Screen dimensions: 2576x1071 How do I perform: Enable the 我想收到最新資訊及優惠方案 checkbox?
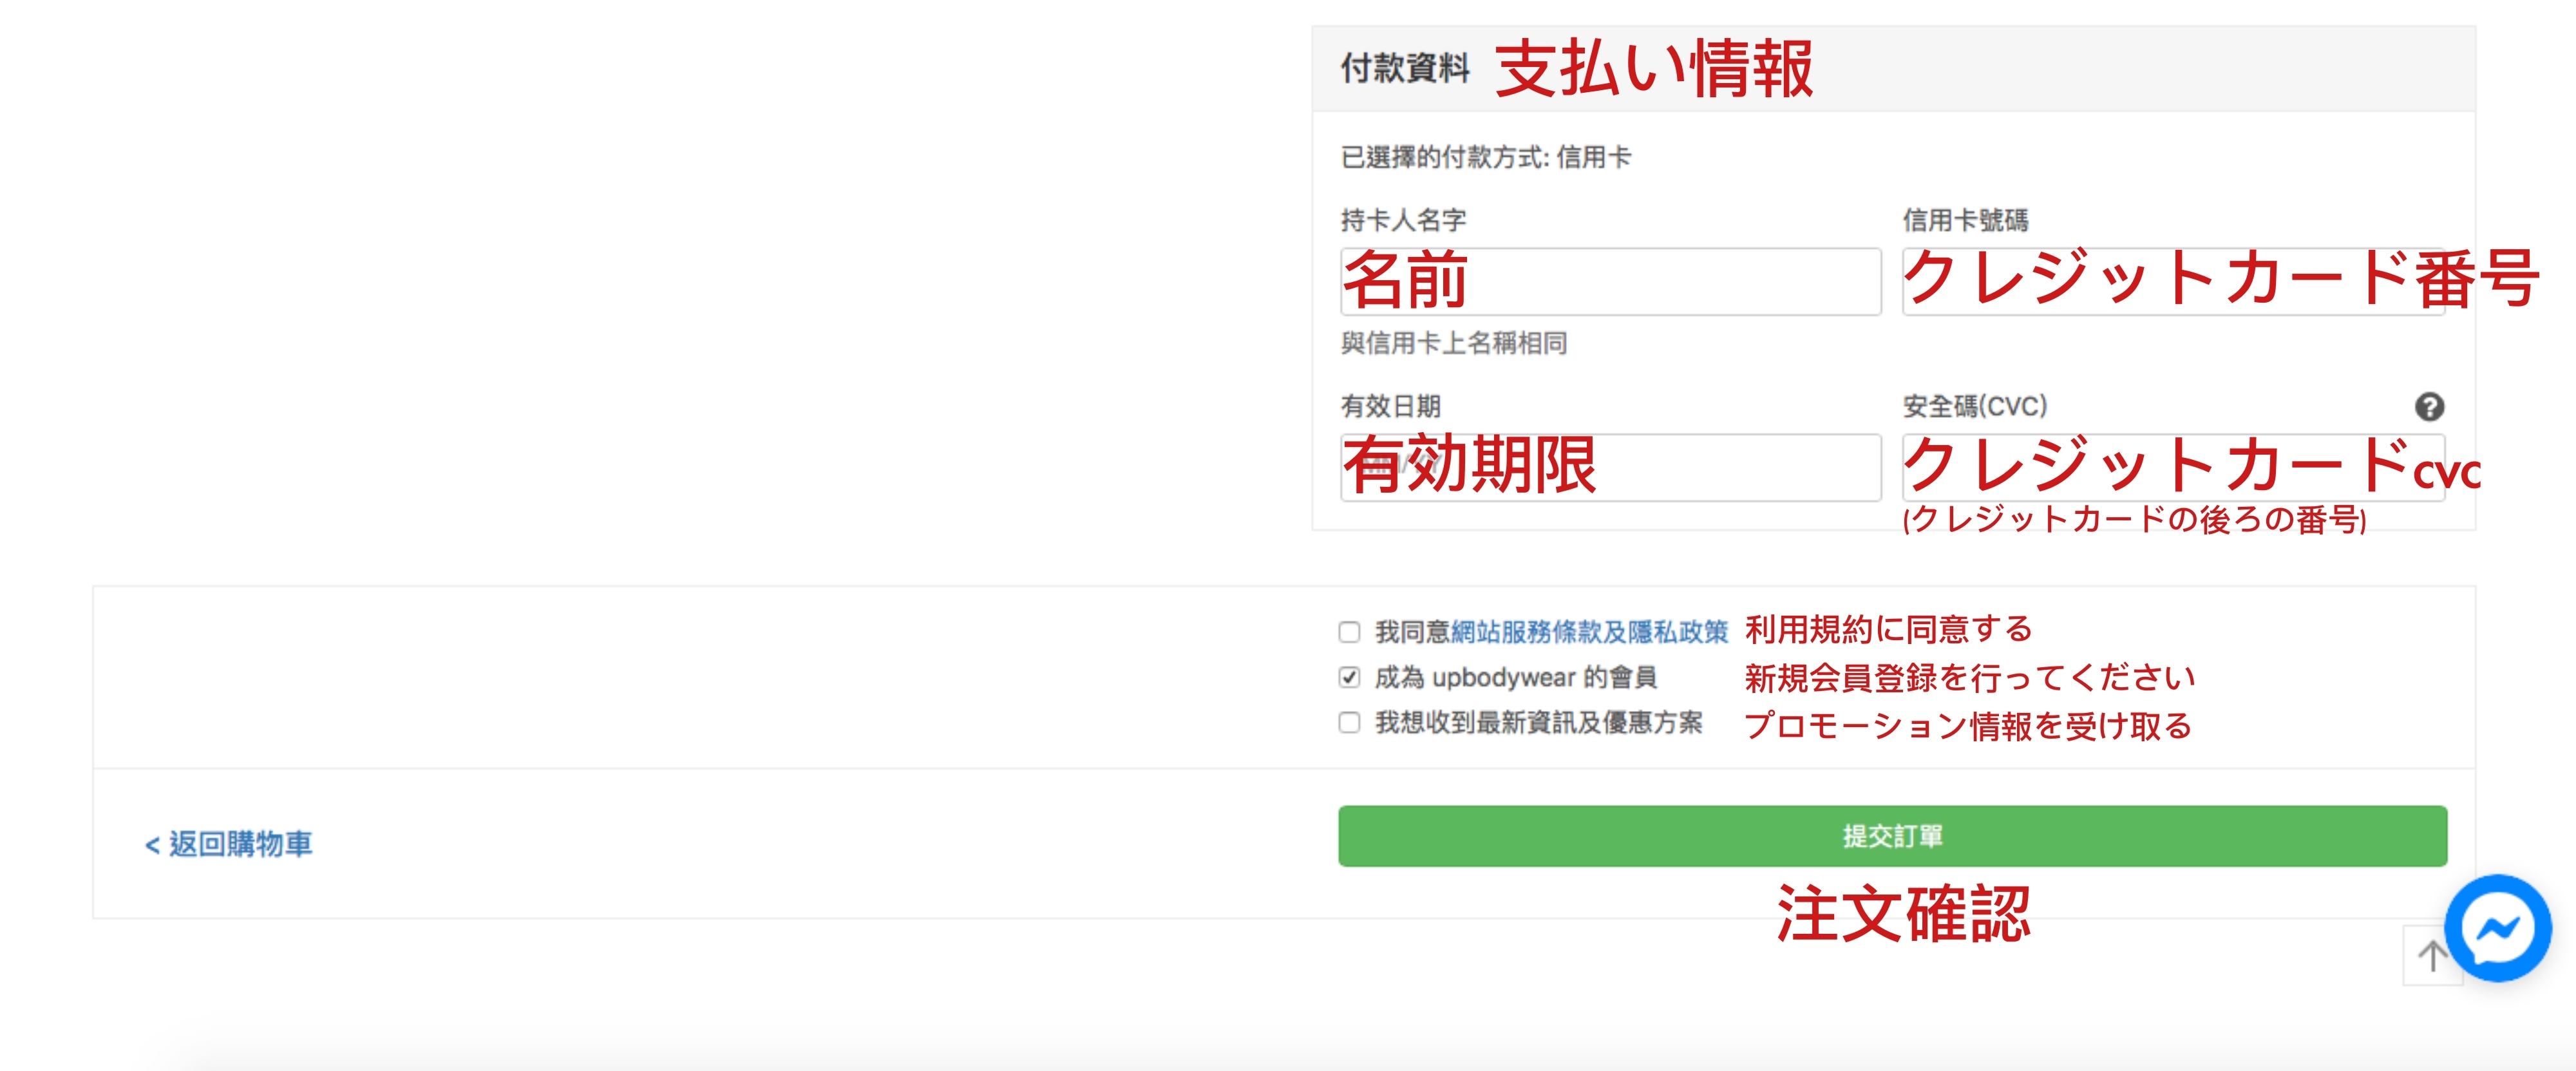(1349, 723)
